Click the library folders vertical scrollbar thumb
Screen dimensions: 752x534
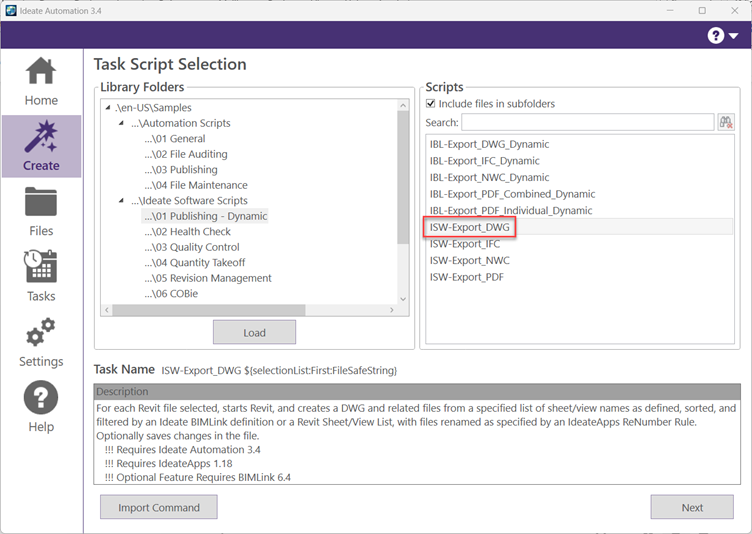[x=403, y=178]
